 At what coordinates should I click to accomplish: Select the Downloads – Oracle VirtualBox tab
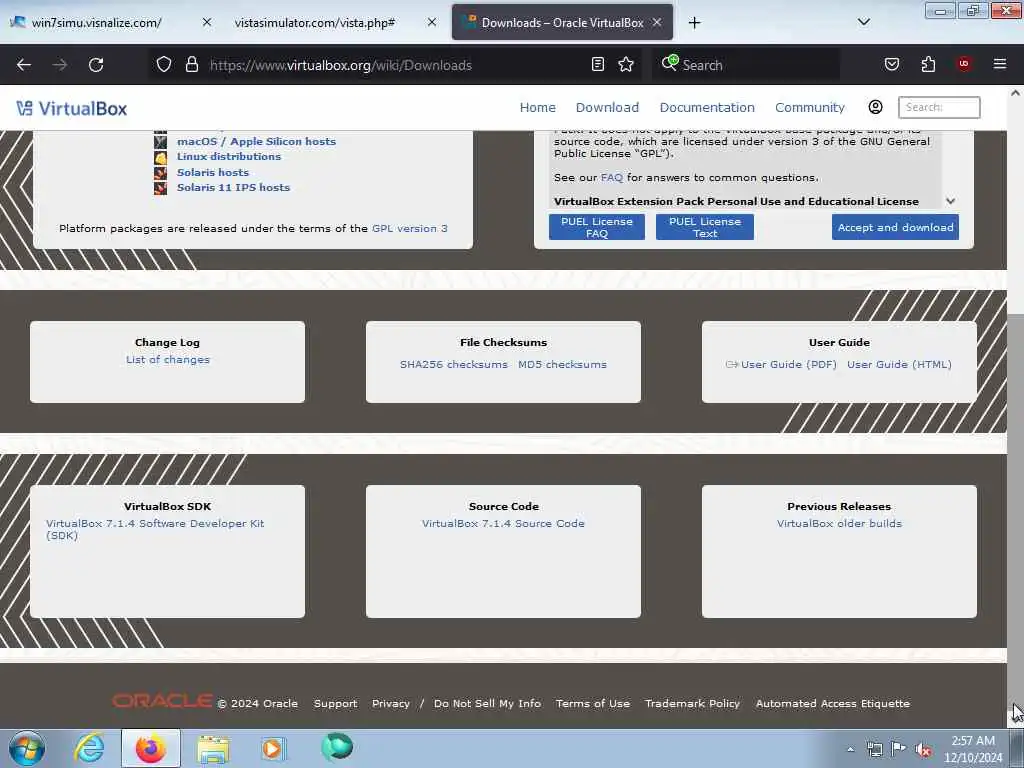pyautogui.click(x=562, y=22)
